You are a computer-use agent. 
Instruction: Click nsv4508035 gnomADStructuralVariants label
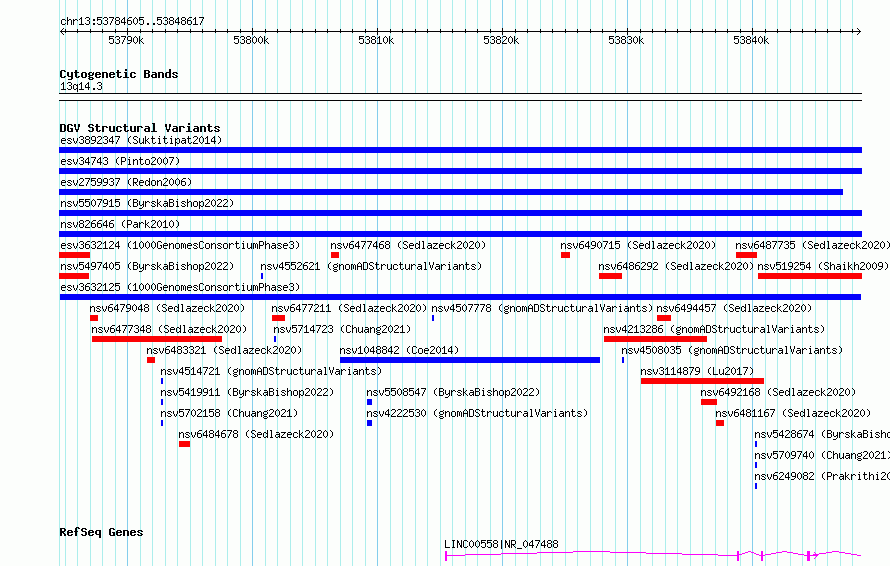tap(732, 350)
